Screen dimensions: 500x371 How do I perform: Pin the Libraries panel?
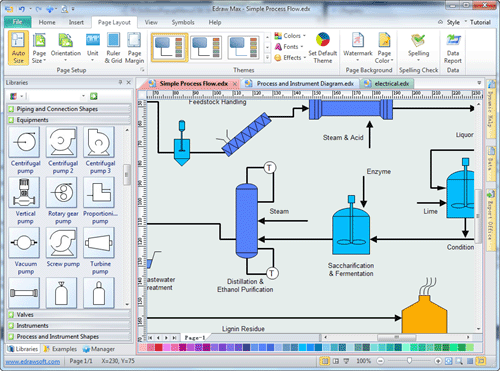[120, 82]
